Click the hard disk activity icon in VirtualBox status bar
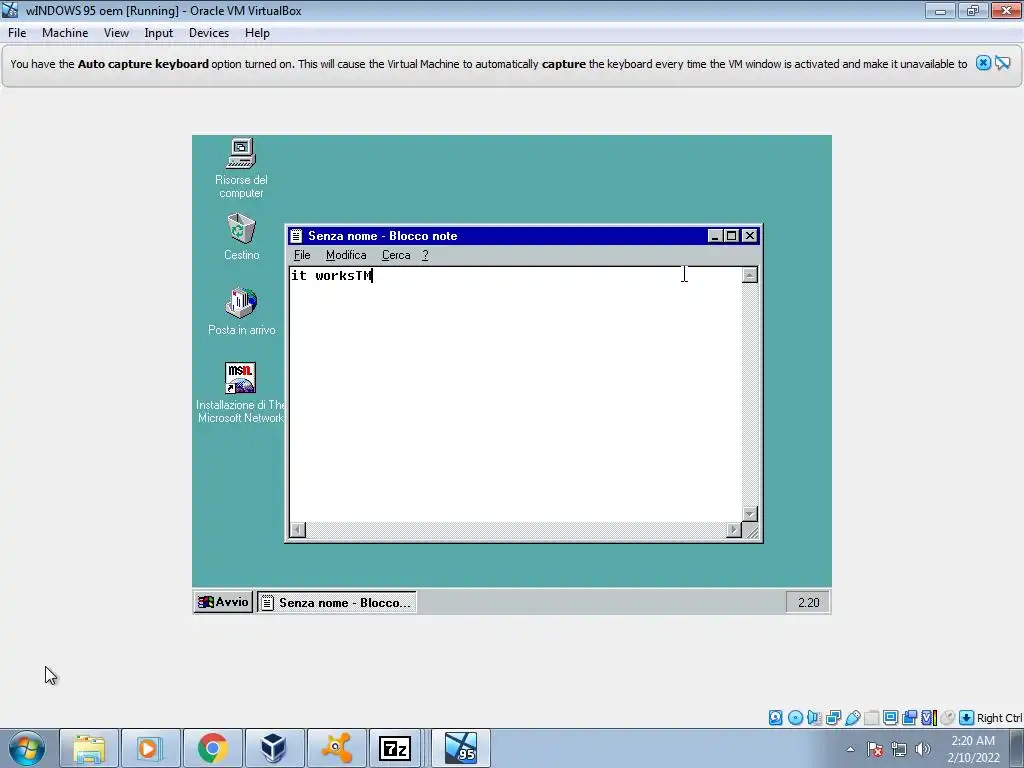1024x768 pixels. tap(775, 718)
